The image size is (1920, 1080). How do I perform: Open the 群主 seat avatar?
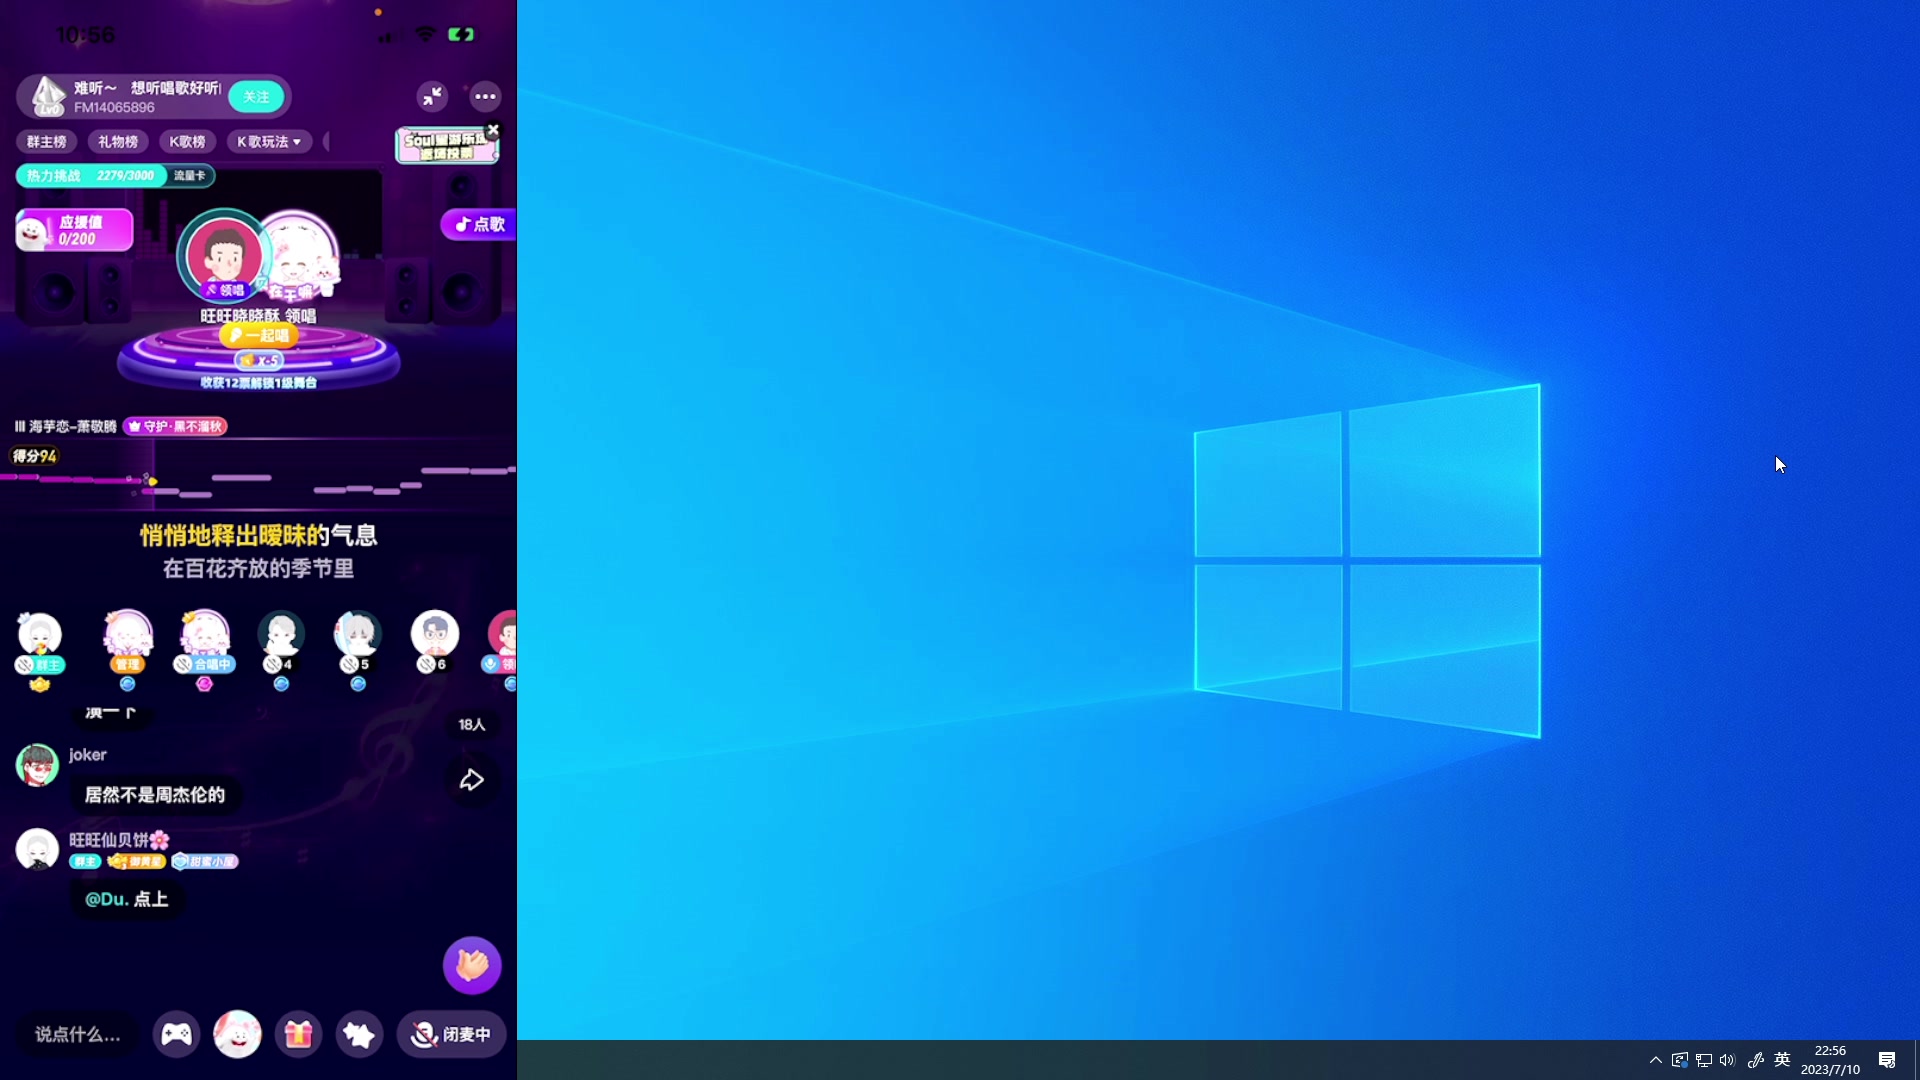point(40,634)
